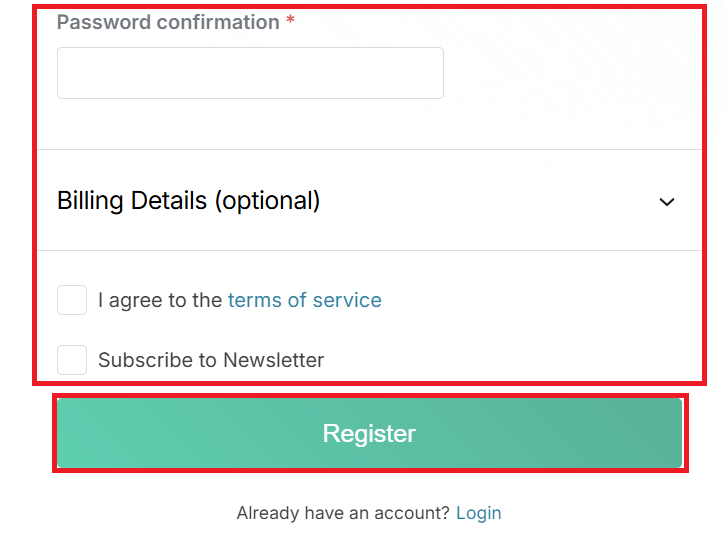726x536 pixels.
Task: Open the "Billing Details (optional)" section heading
Action: point(188,201)
